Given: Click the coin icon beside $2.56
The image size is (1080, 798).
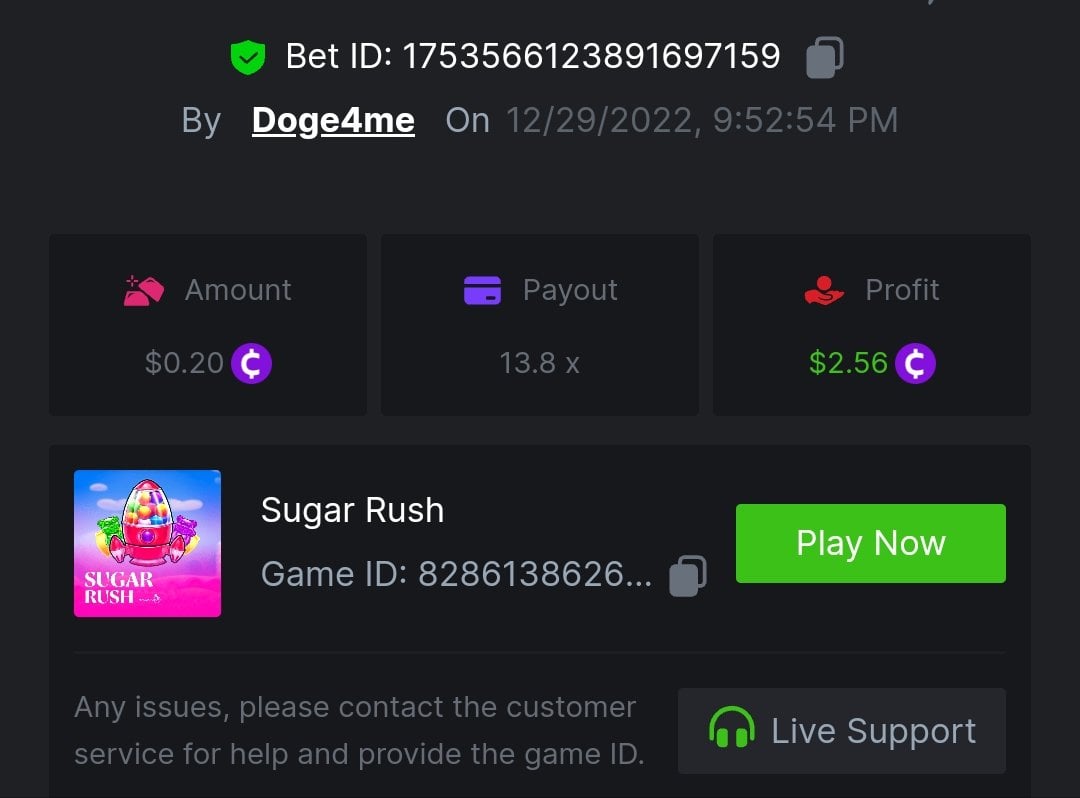Looking at the screenshot, I should [915, 363].
